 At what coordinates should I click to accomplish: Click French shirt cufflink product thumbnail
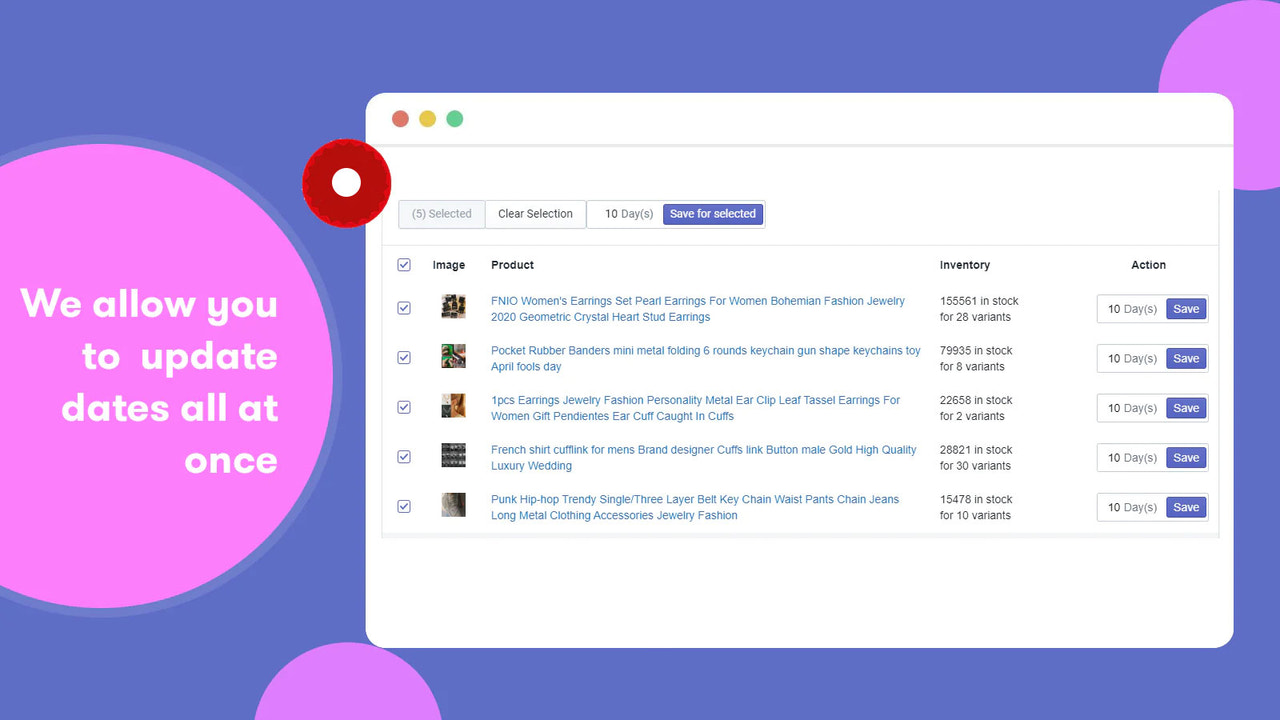[453, 455]
